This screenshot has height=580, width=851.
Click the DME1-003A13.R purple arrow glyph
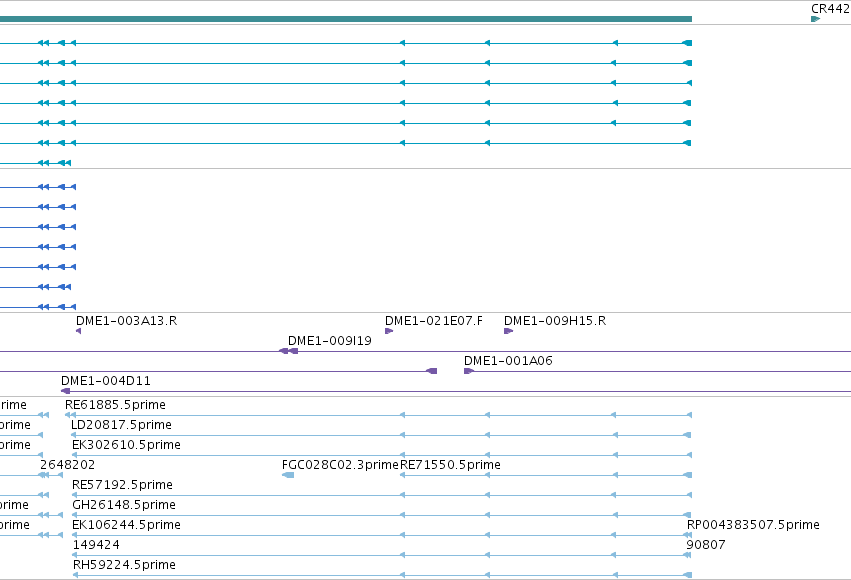pyautogui.click(x=79, y=331)
